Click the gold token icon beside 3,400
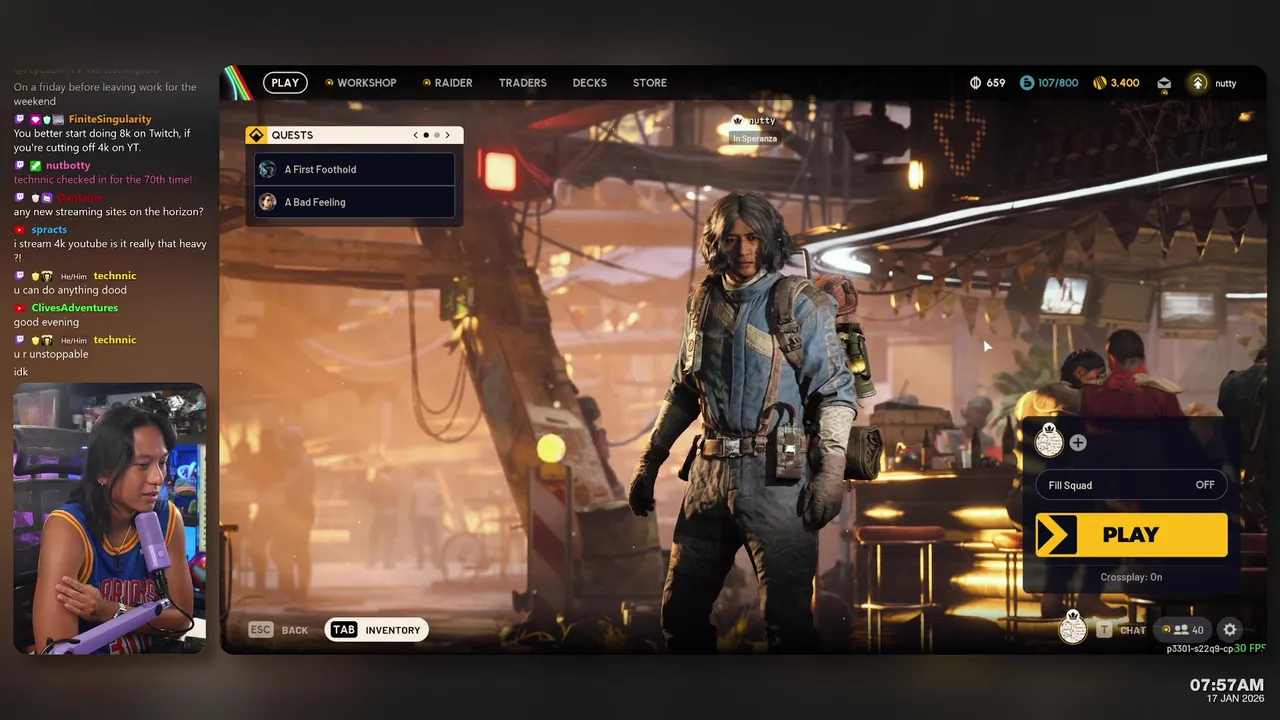The width and height of the screenshot is (1280, 720). pos(1100,83)
